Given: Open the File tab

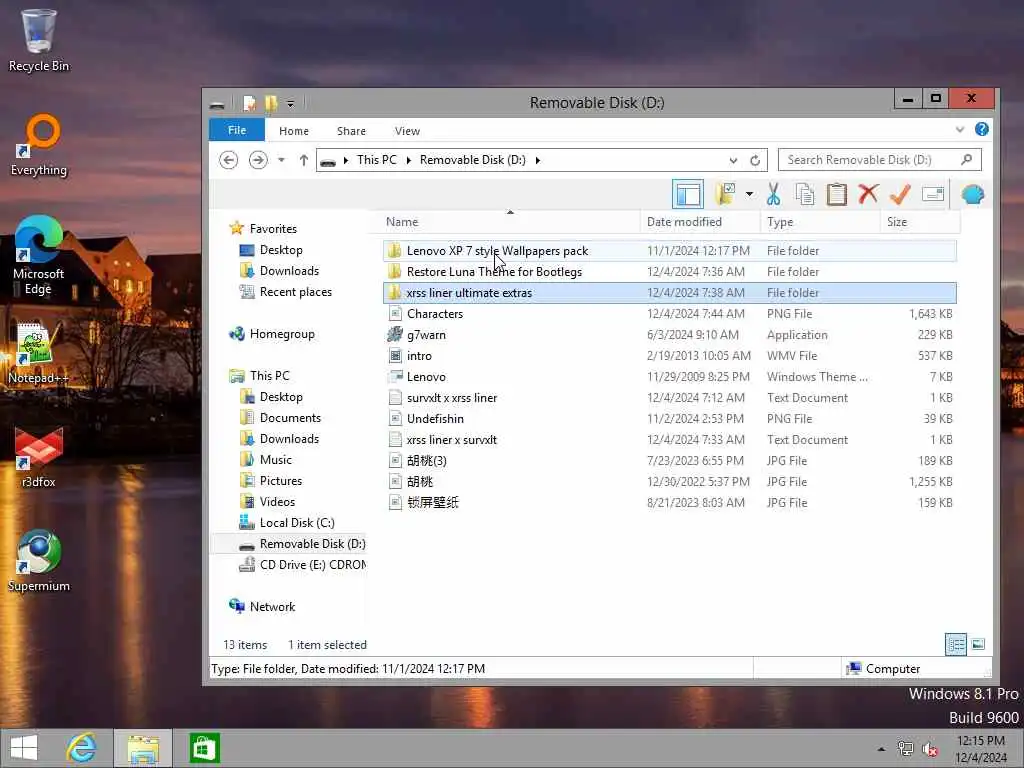Looking at the screenshot, I should point(237,130).
